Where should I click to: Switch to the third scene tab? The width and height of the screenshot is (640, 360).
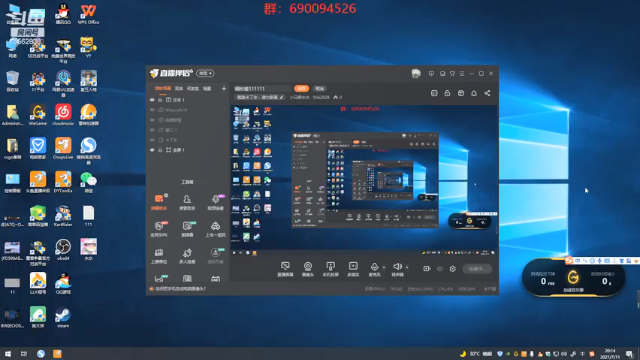click(x=193, y=89)
